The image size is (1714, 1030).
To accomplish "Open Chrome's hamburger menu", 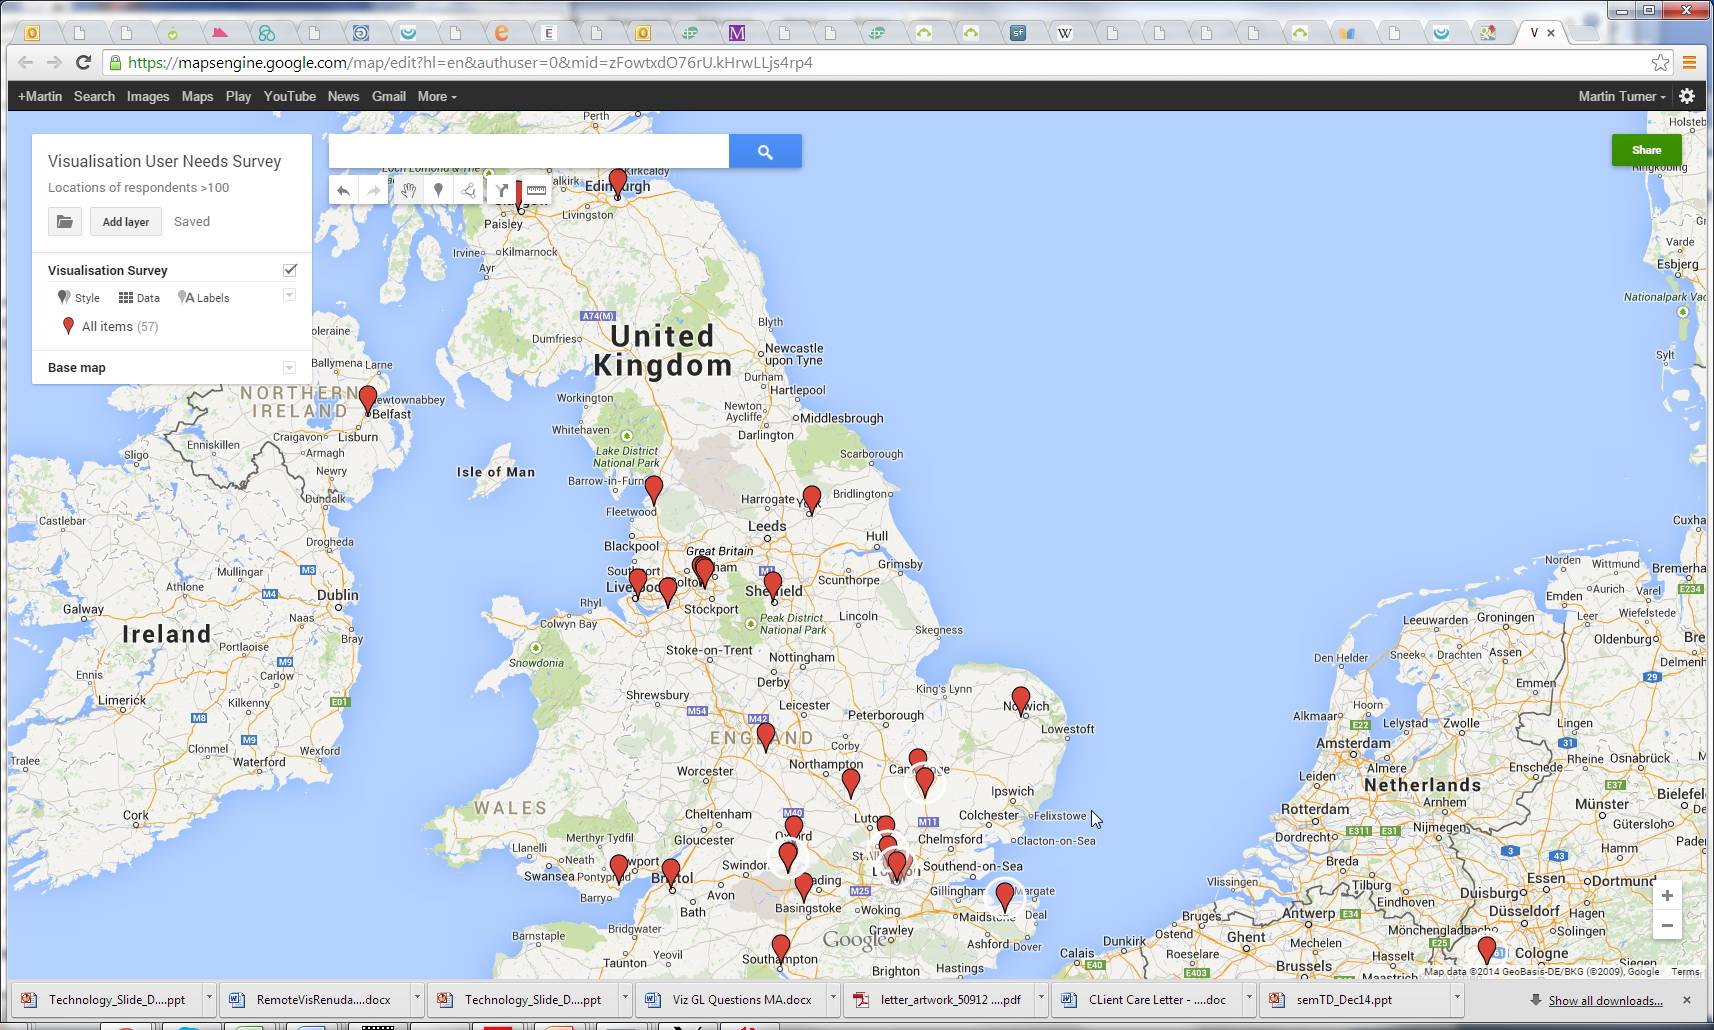I will 1689,62.
